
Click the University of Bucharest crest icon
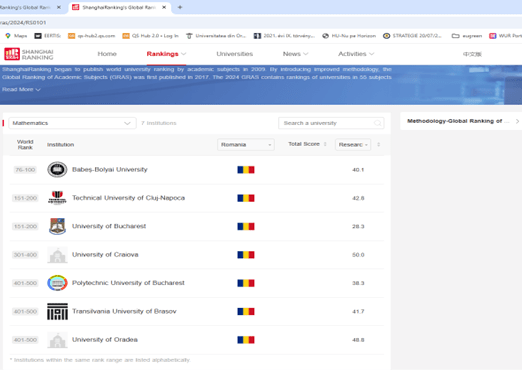coord(57,226)
